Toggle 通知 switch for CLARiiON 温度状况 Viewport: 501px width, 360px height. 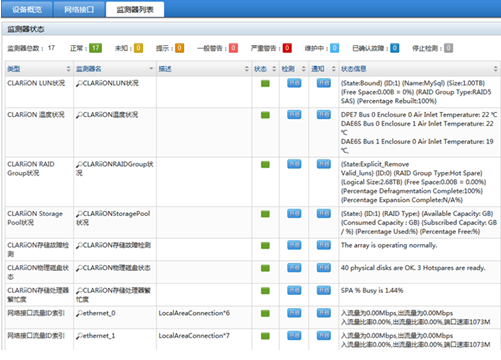(x=324, y=115)
